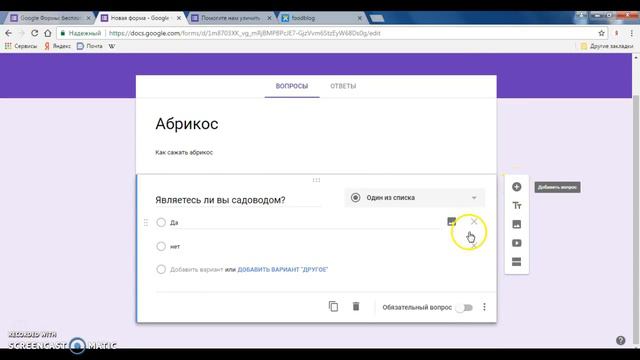Open the question's three-dot more options menu

point(484,307)
